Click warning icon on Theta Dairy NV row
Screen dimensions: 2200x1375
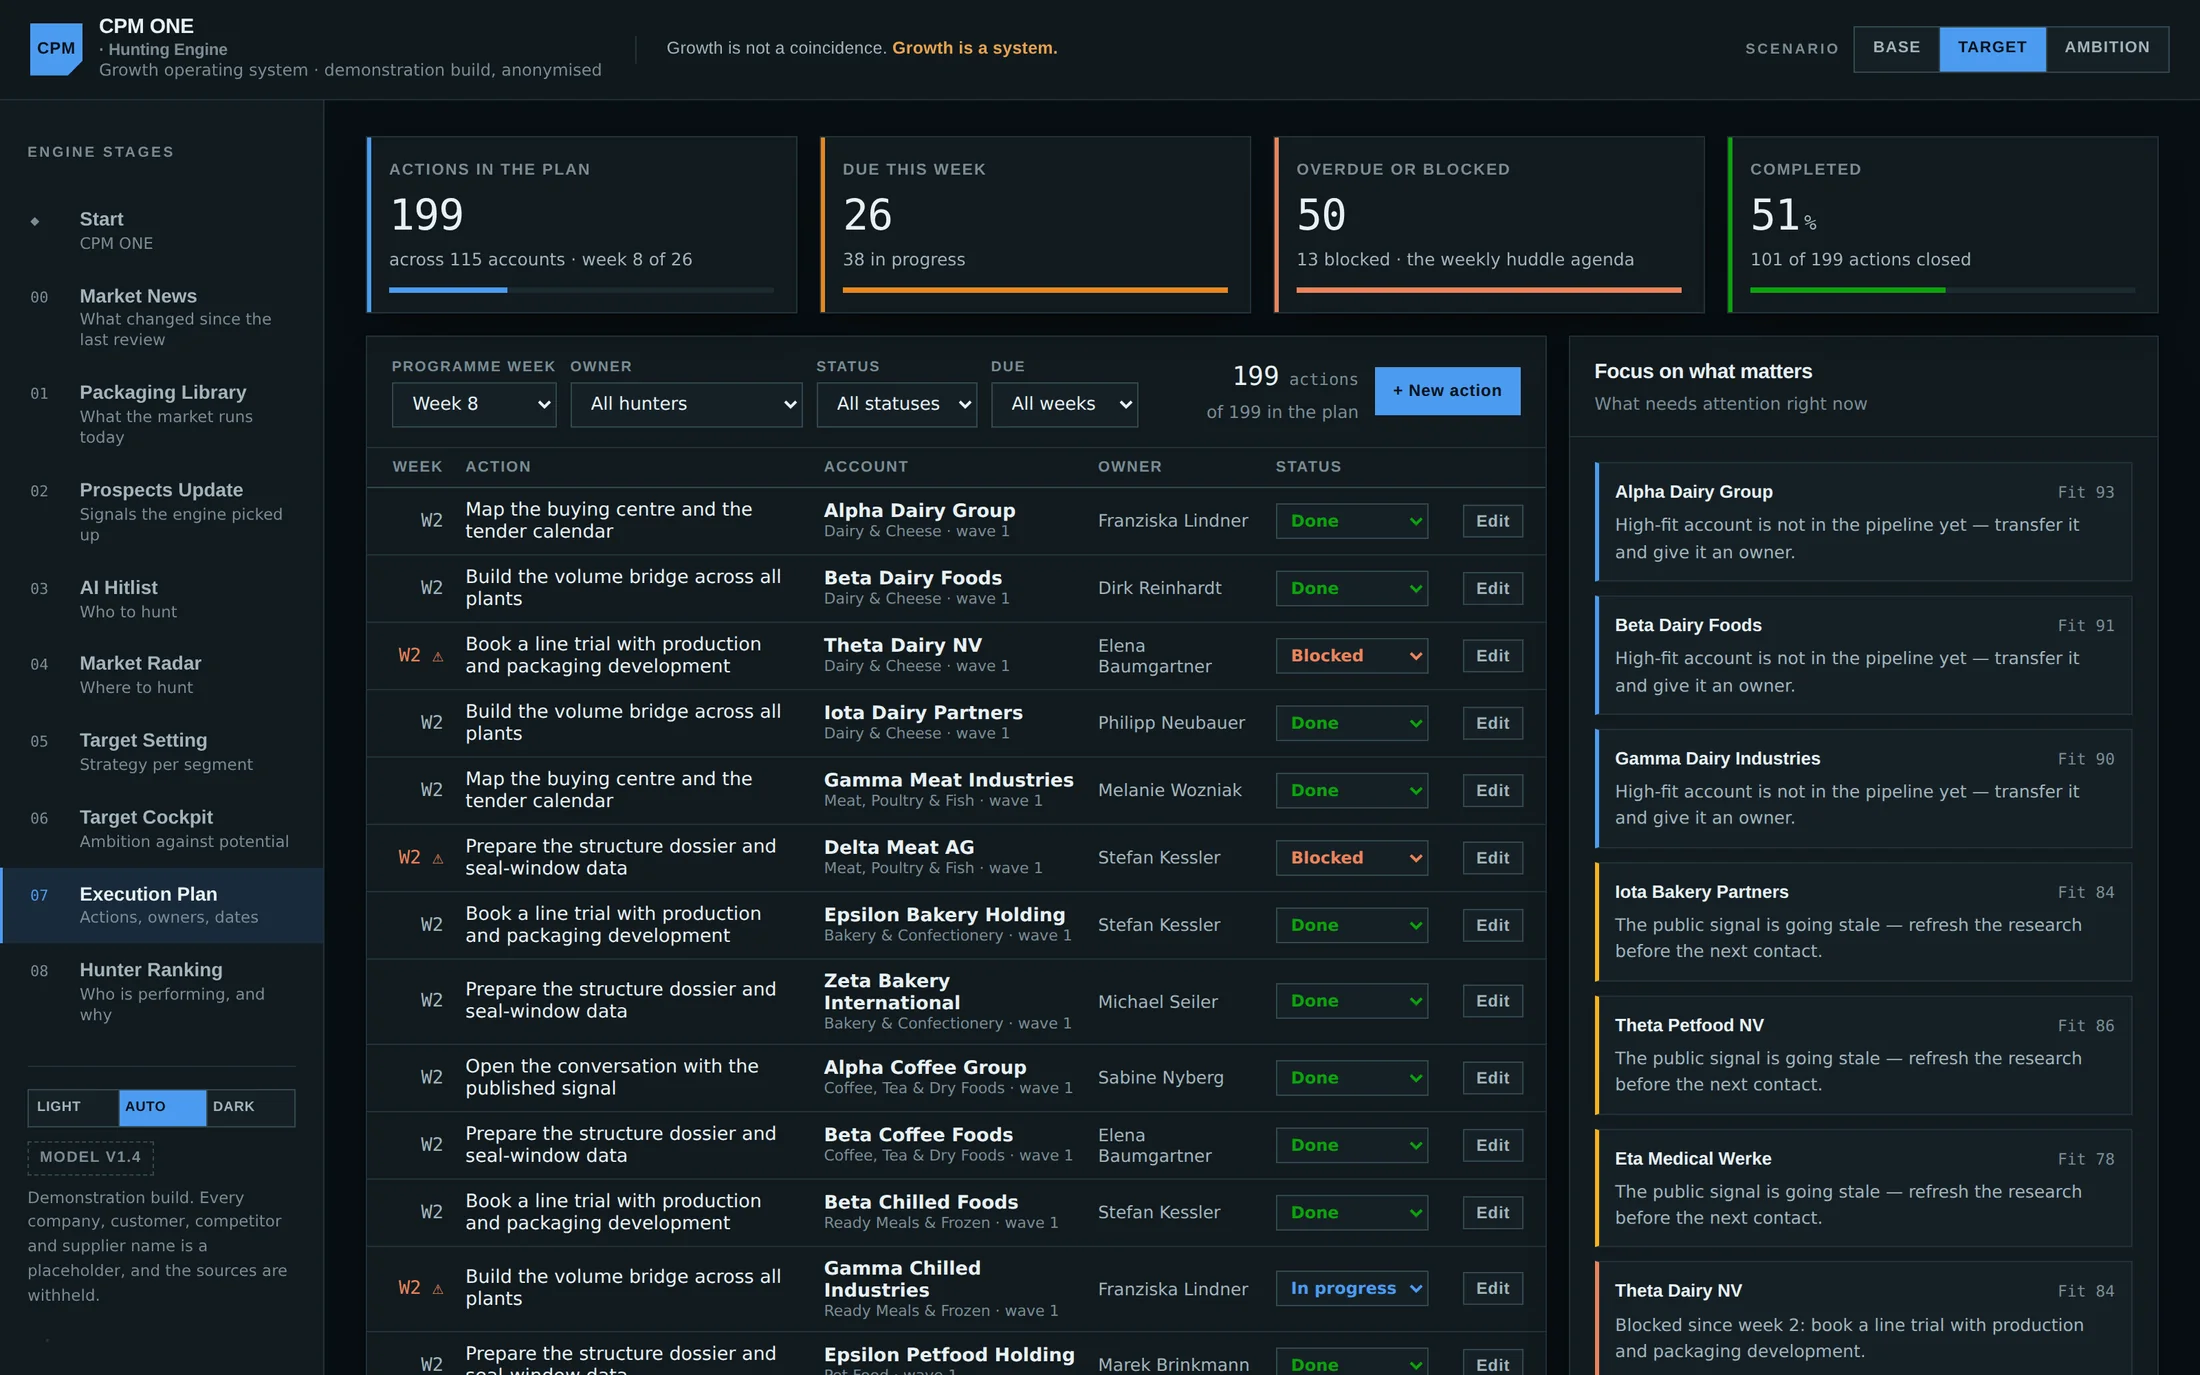coord(438,657)
